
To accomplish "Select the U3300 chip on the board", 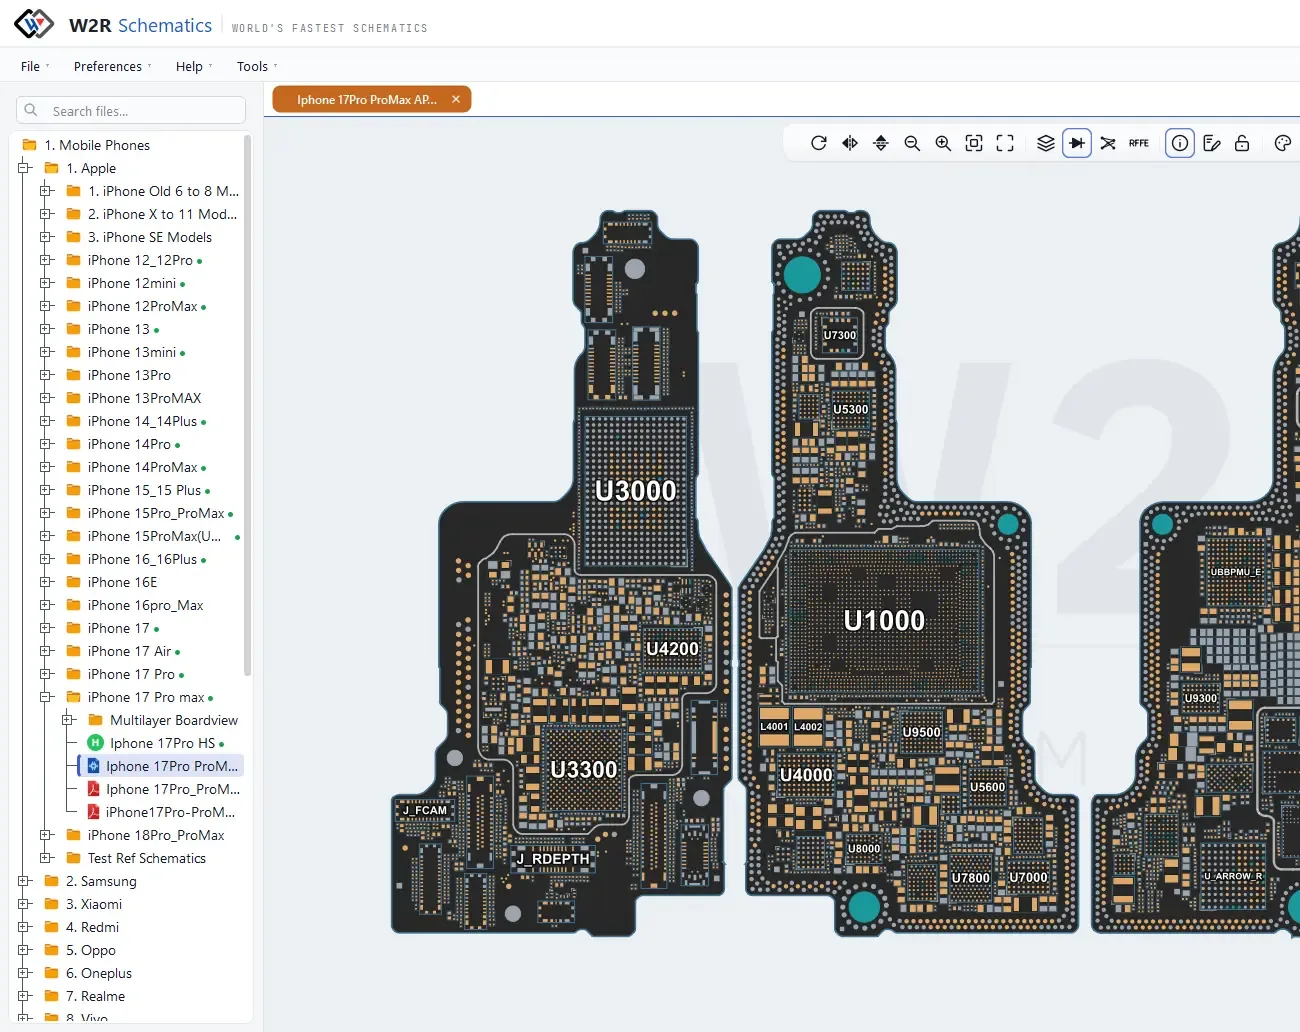I will [584, 769].
